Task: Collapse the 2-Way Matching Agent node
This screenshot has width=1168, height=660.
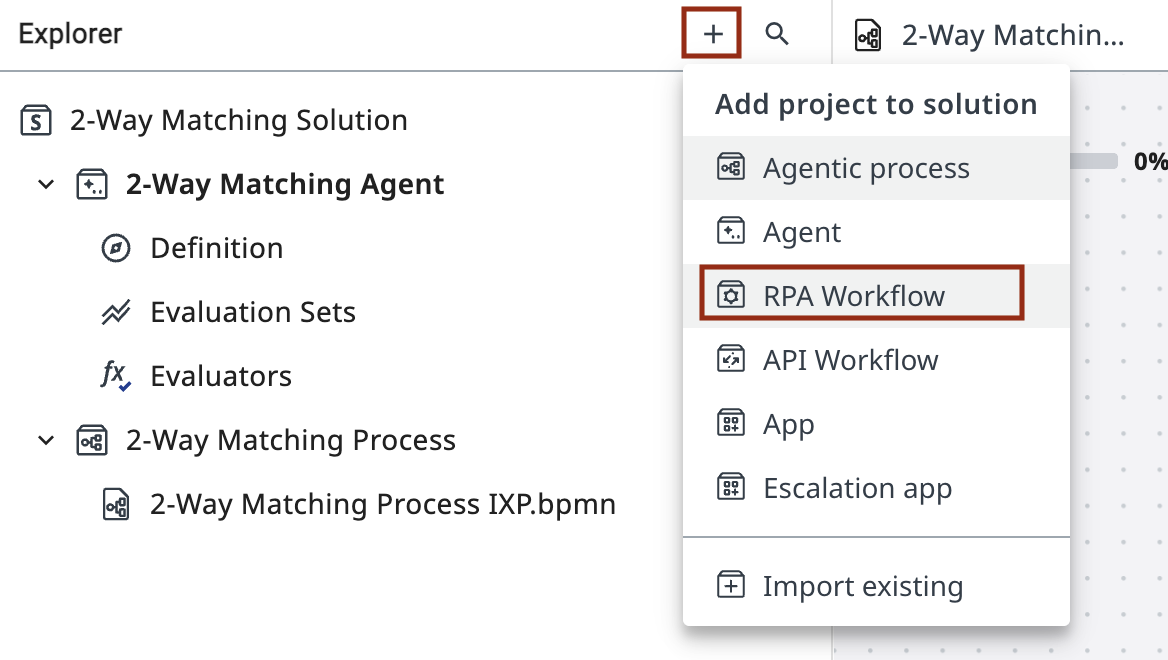Action: pyautogui.click(x=46, y=184)
